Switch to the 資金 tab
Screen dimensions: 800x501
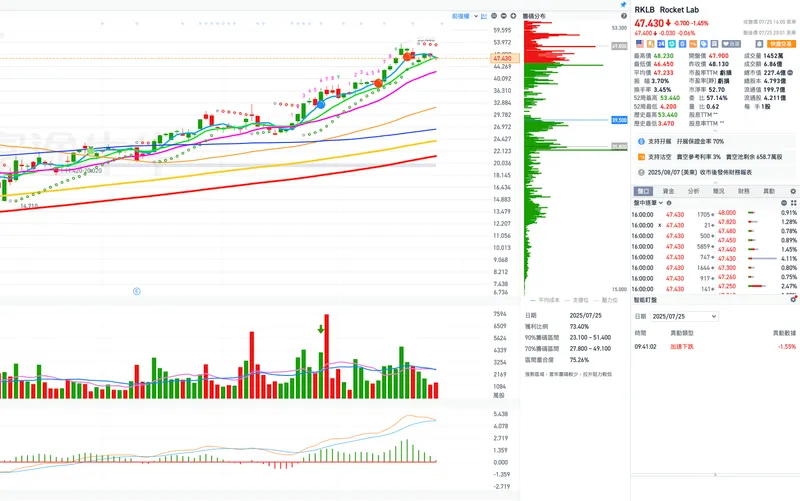[668, 191]
